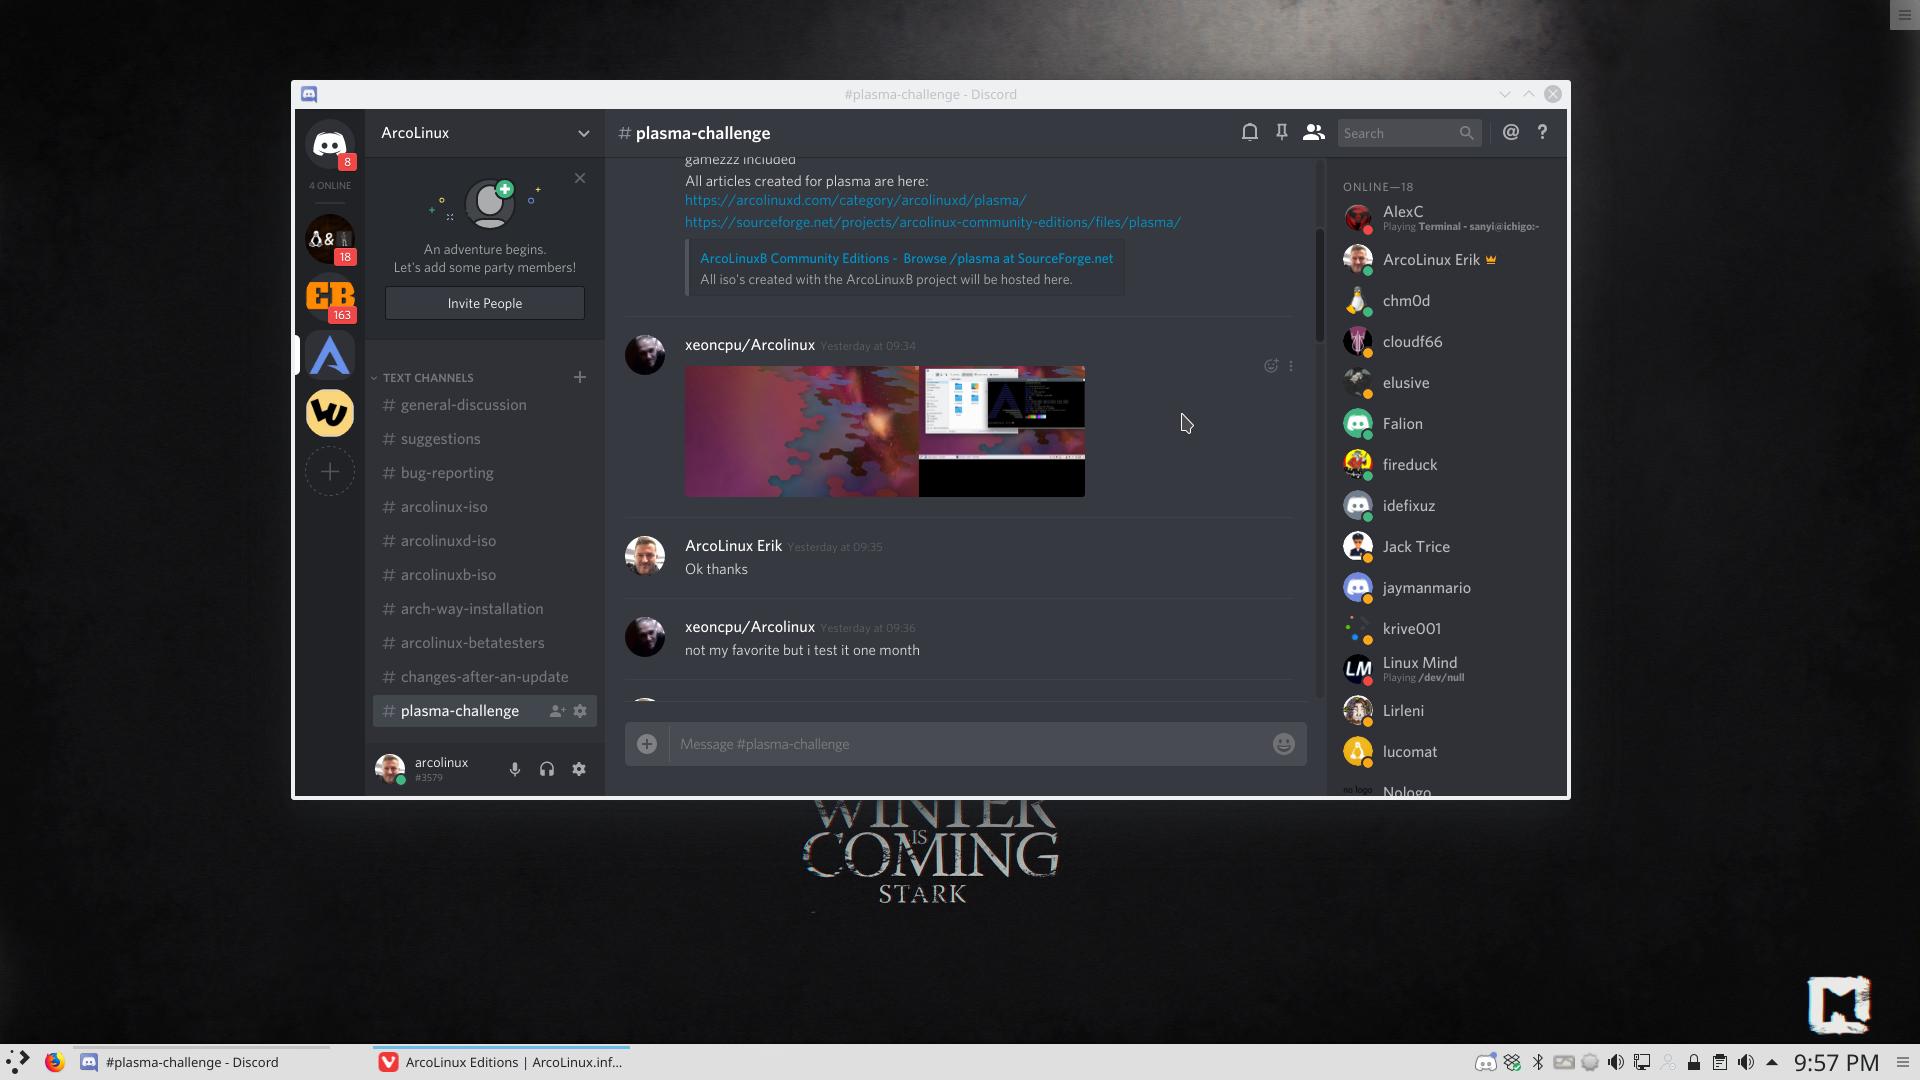Deafen with the headphones toggle
Image resolution: width=1920 pixels, height=1080 pixels.
coord(547,769)
